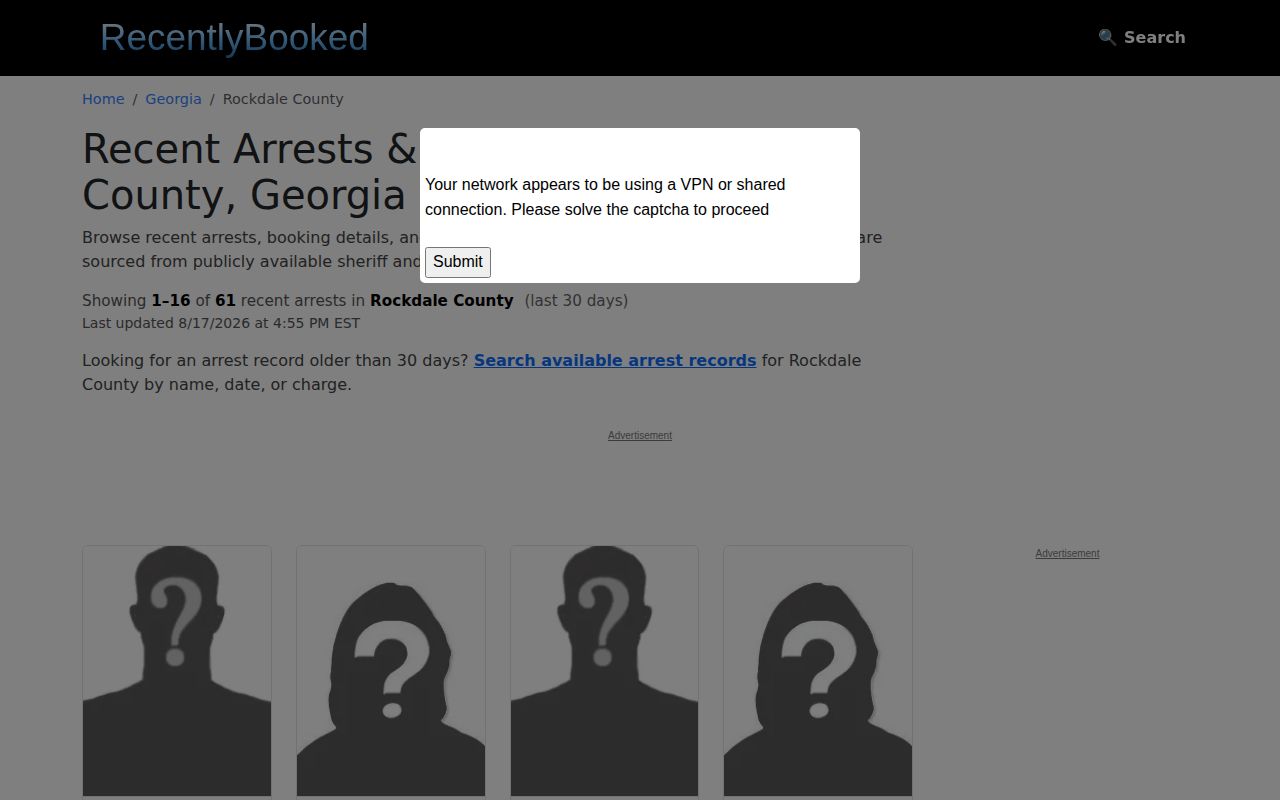Click the VPN captcha message text
The width and height of the screenshot is (1280, 800).
coord(605,197)
